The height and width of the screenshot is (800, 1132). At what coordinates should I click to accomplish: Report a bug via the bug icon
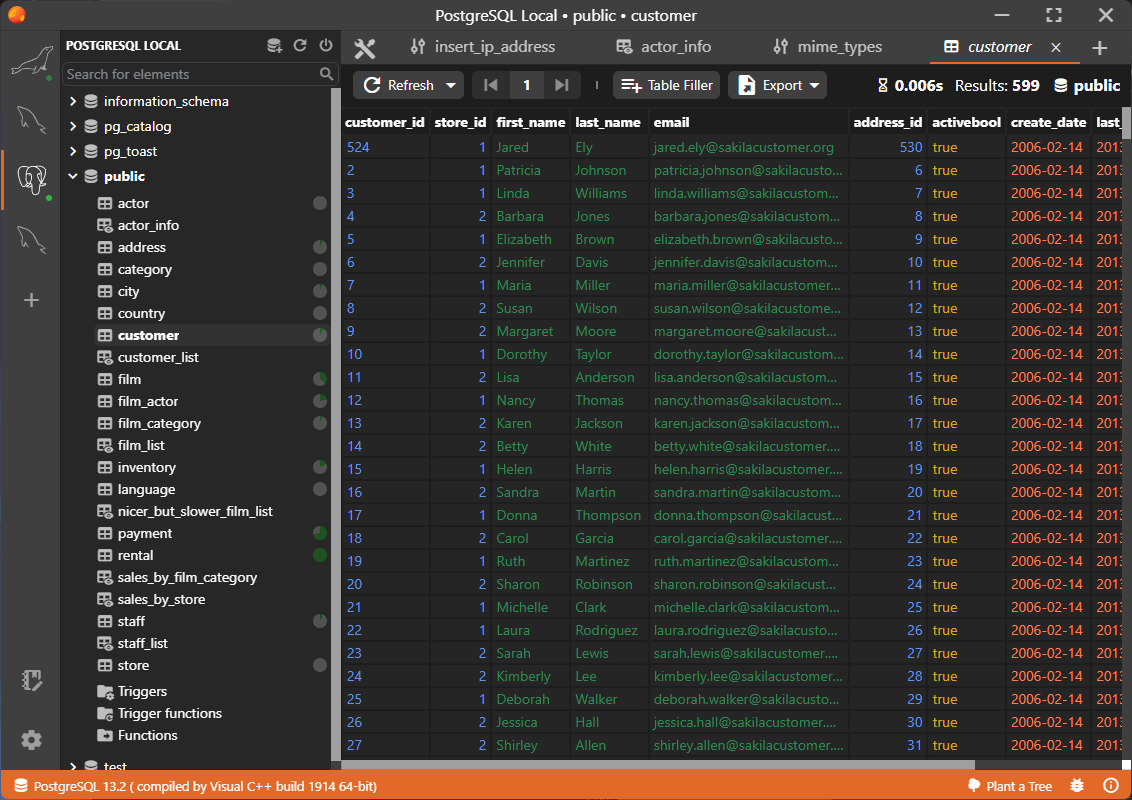(x=1078, y=786)
